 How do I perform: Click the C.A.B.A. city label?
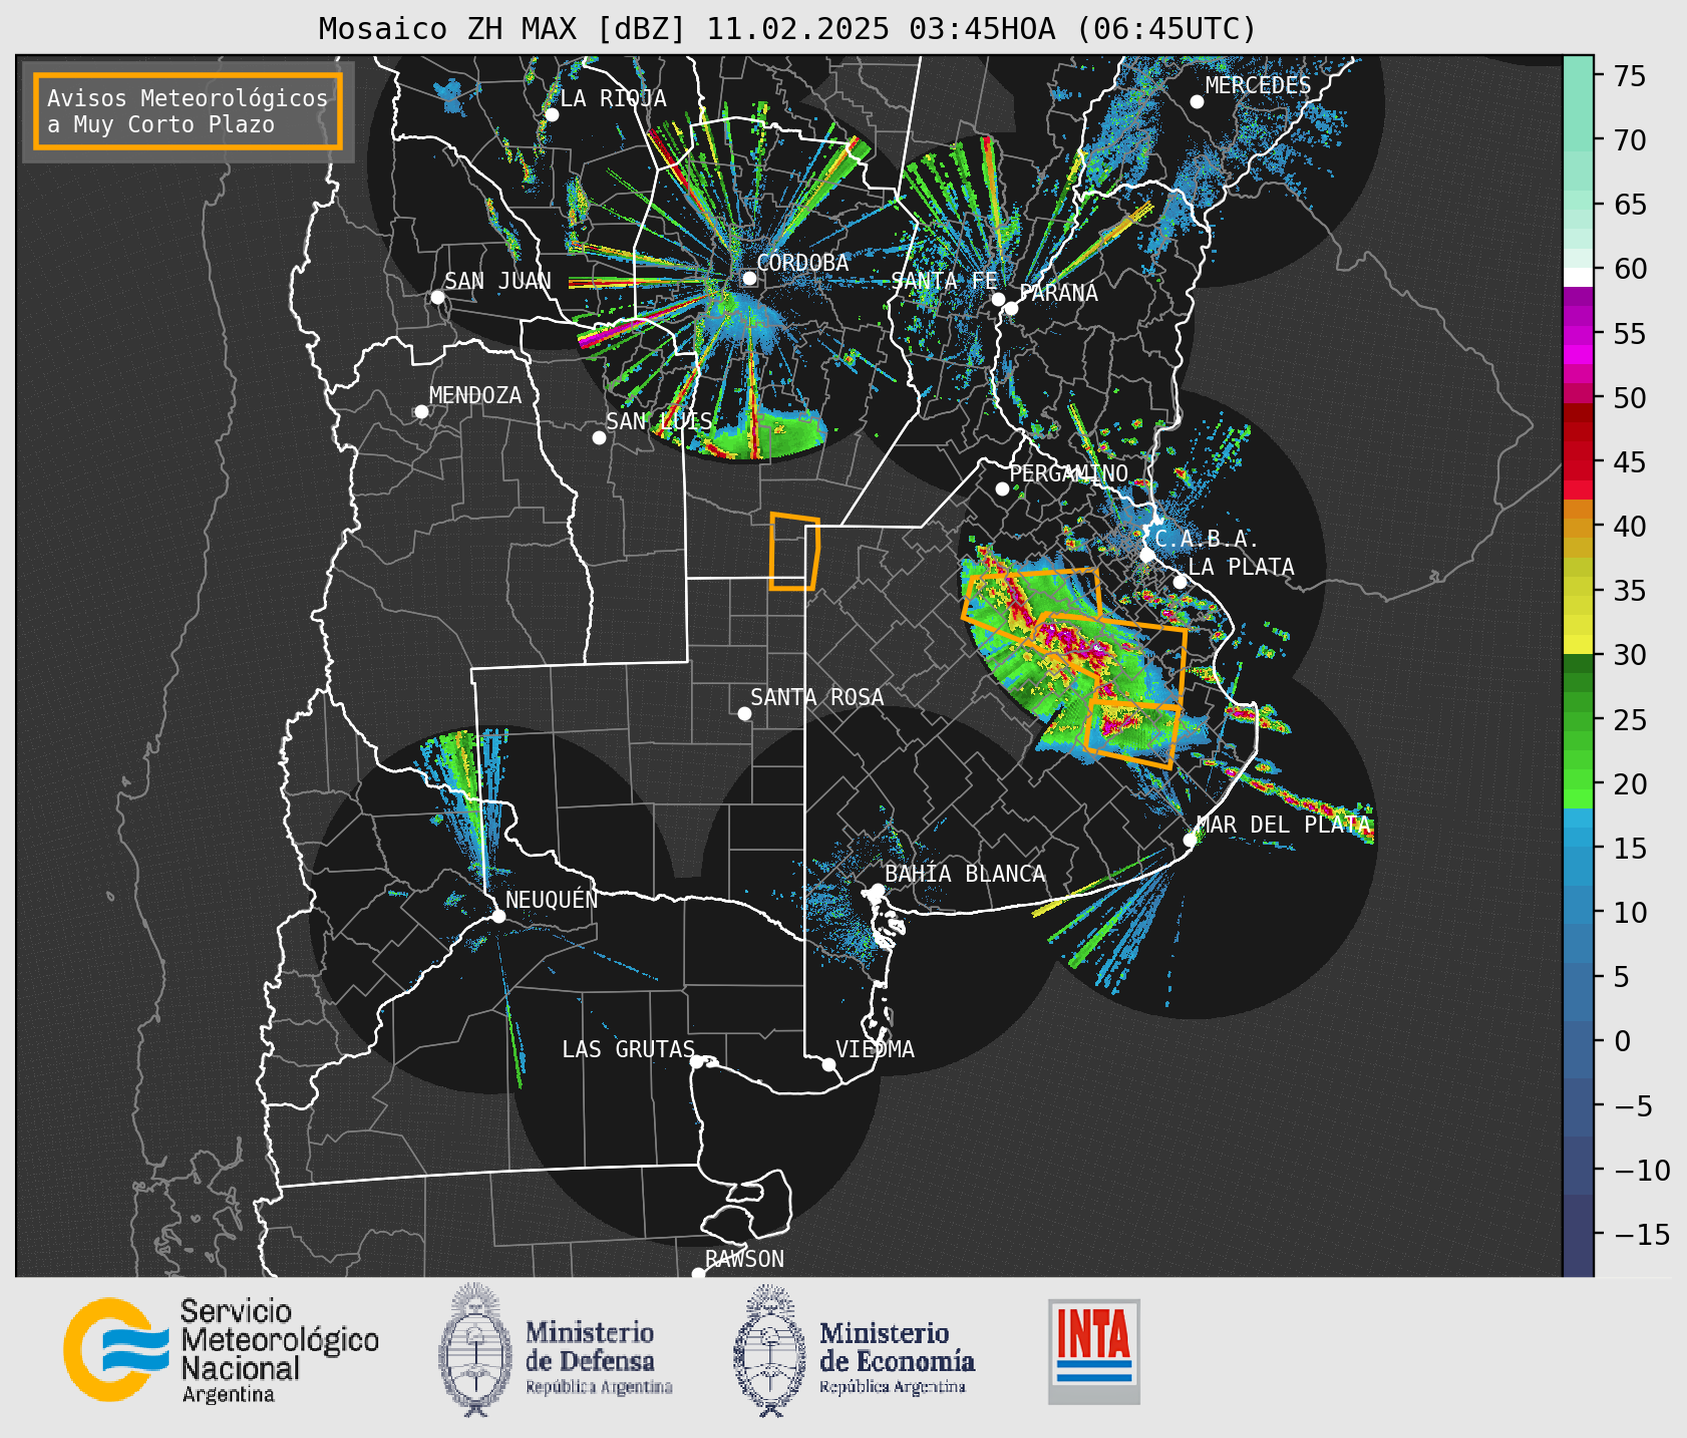tap(1207, 539)
